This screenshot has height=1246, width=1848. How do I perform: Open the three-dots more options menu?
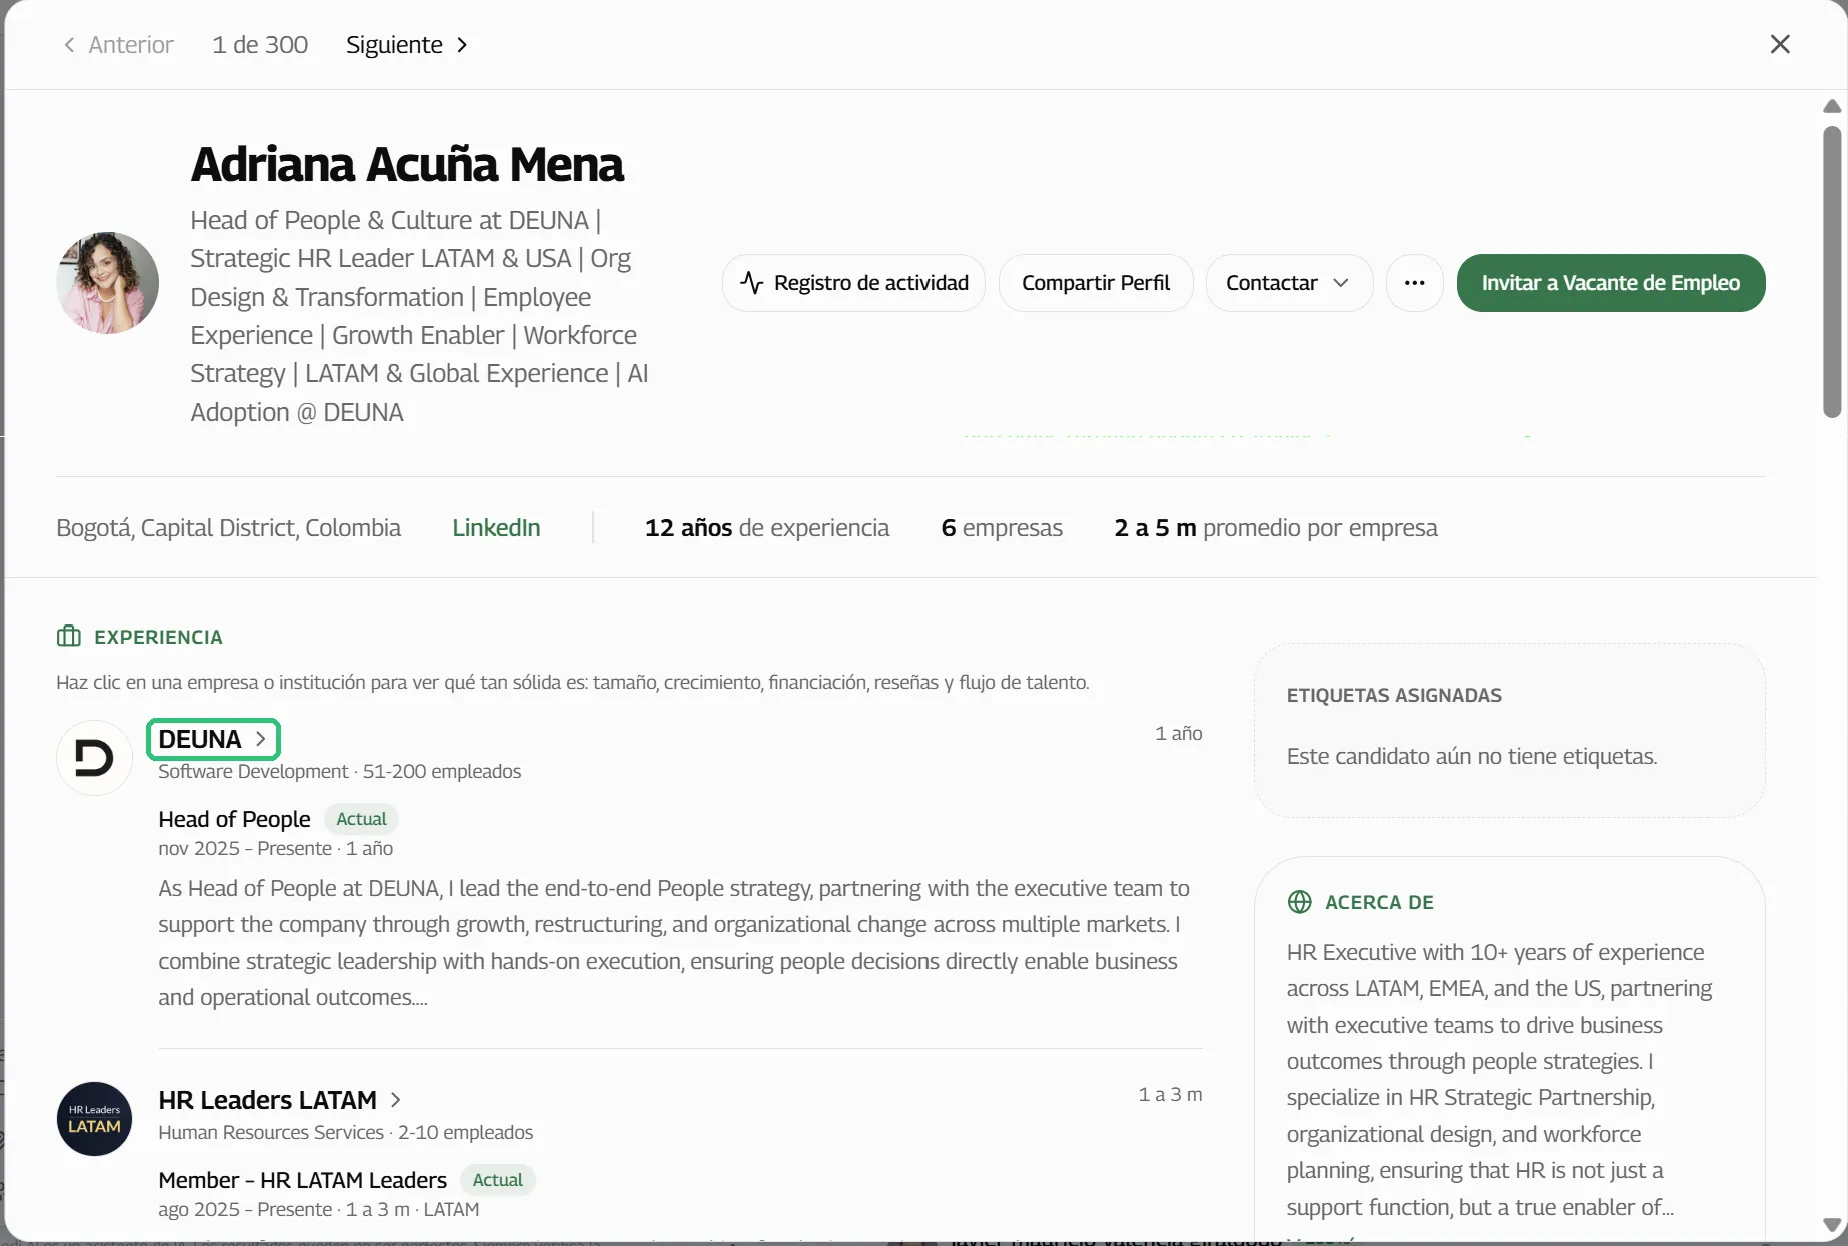click(x=1414, y=283)
